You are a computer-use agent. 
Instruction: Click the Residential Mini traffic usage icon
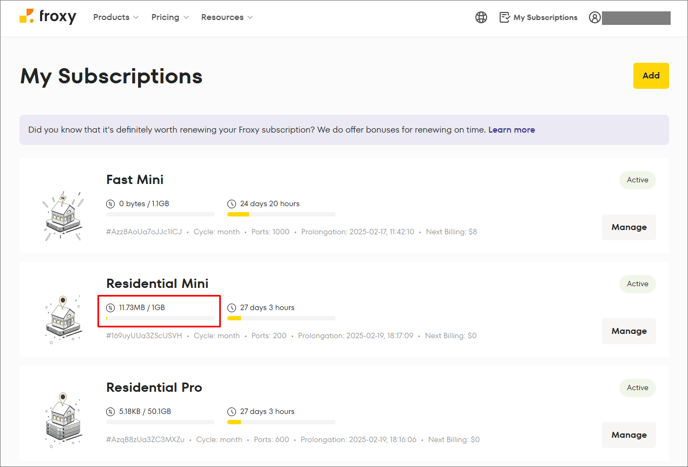click(110, 308)
